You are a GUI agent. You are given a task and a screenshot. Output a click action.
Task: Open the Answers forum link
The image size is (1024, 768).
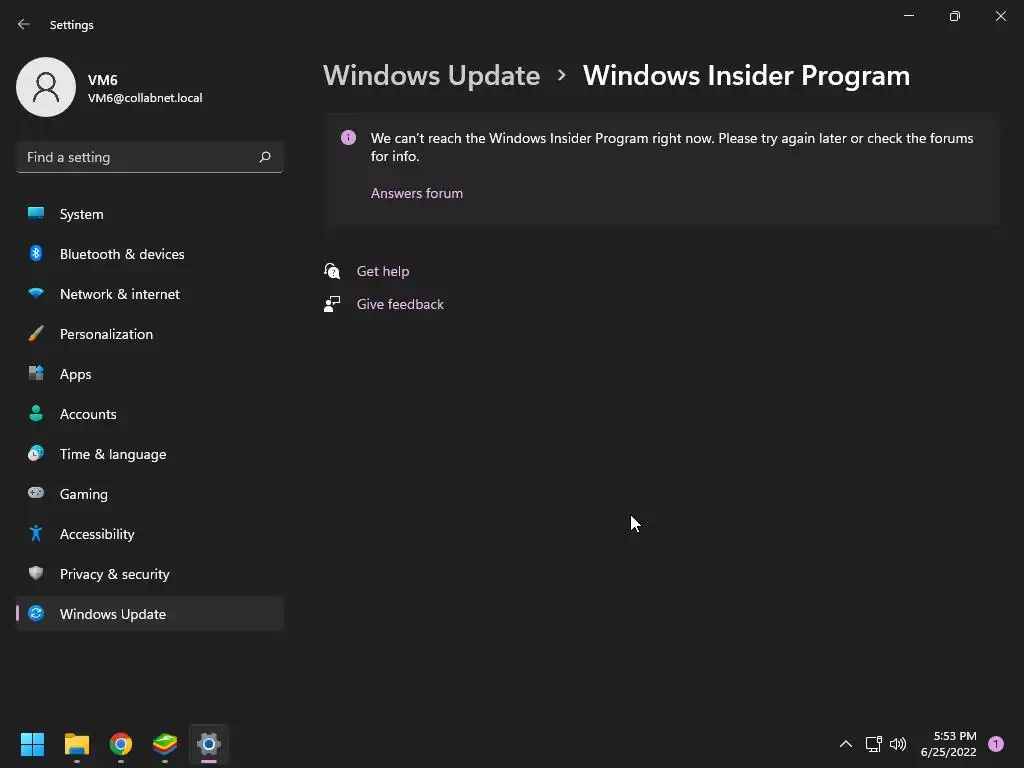(417, 193)
